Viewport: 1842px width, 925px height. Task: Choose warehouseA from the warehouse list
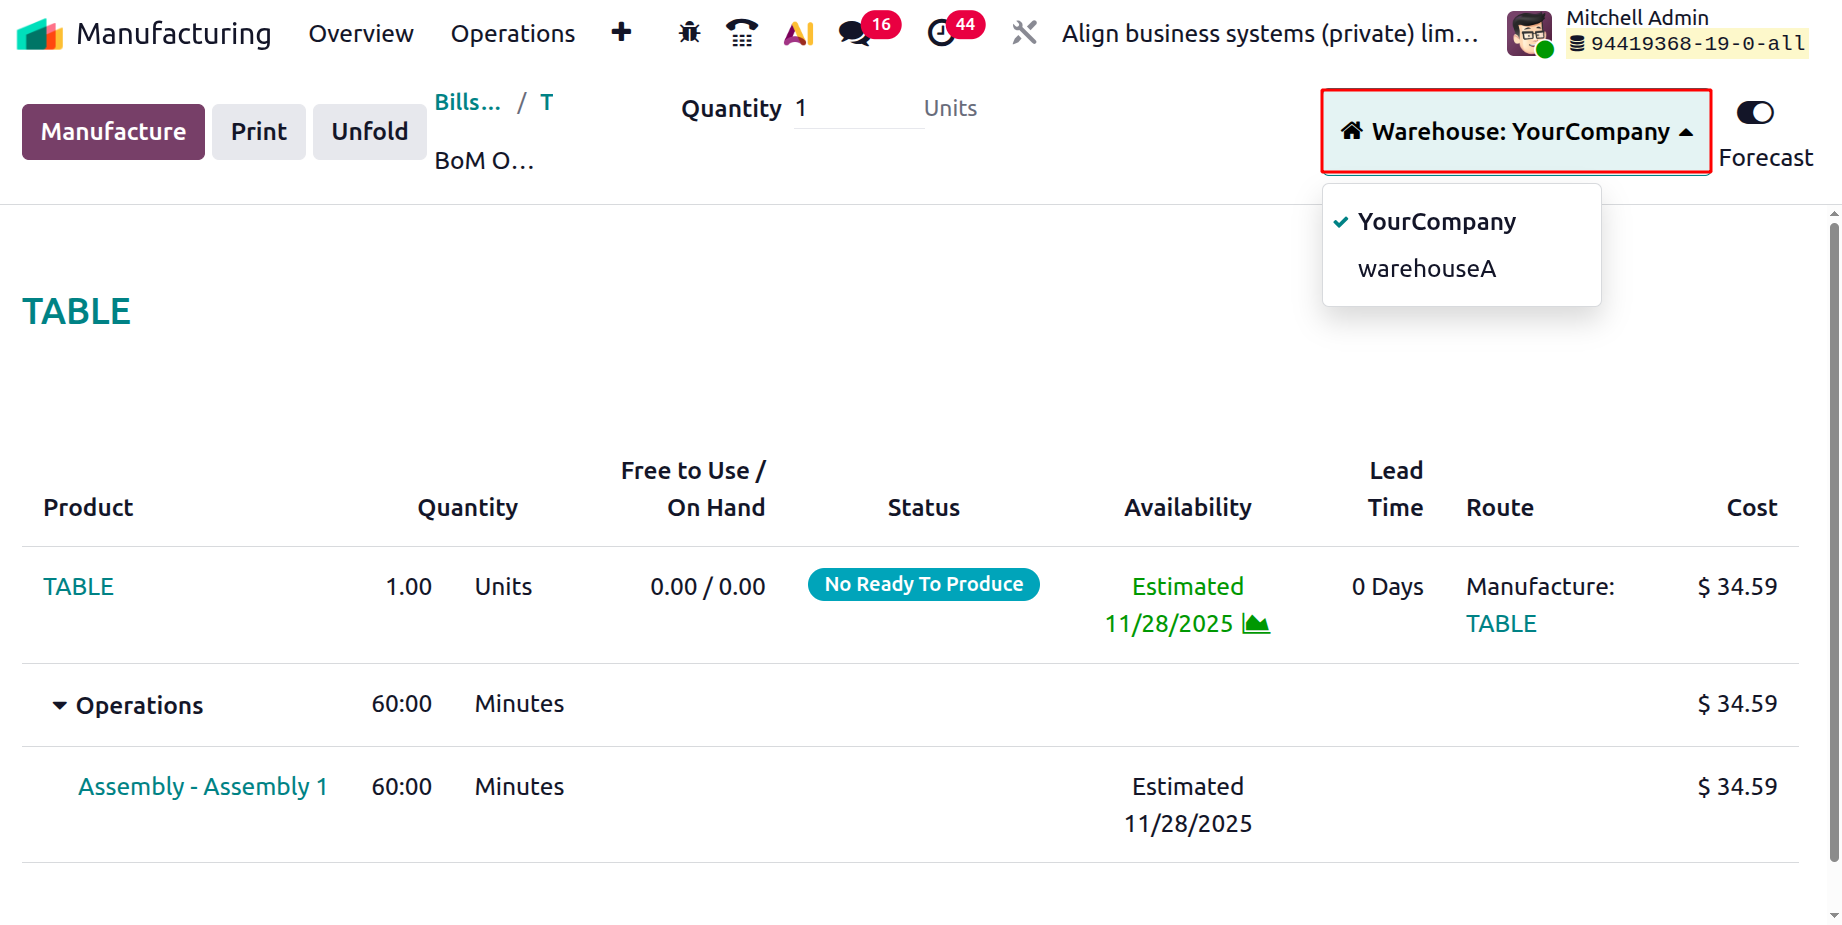coord(1426,269)
